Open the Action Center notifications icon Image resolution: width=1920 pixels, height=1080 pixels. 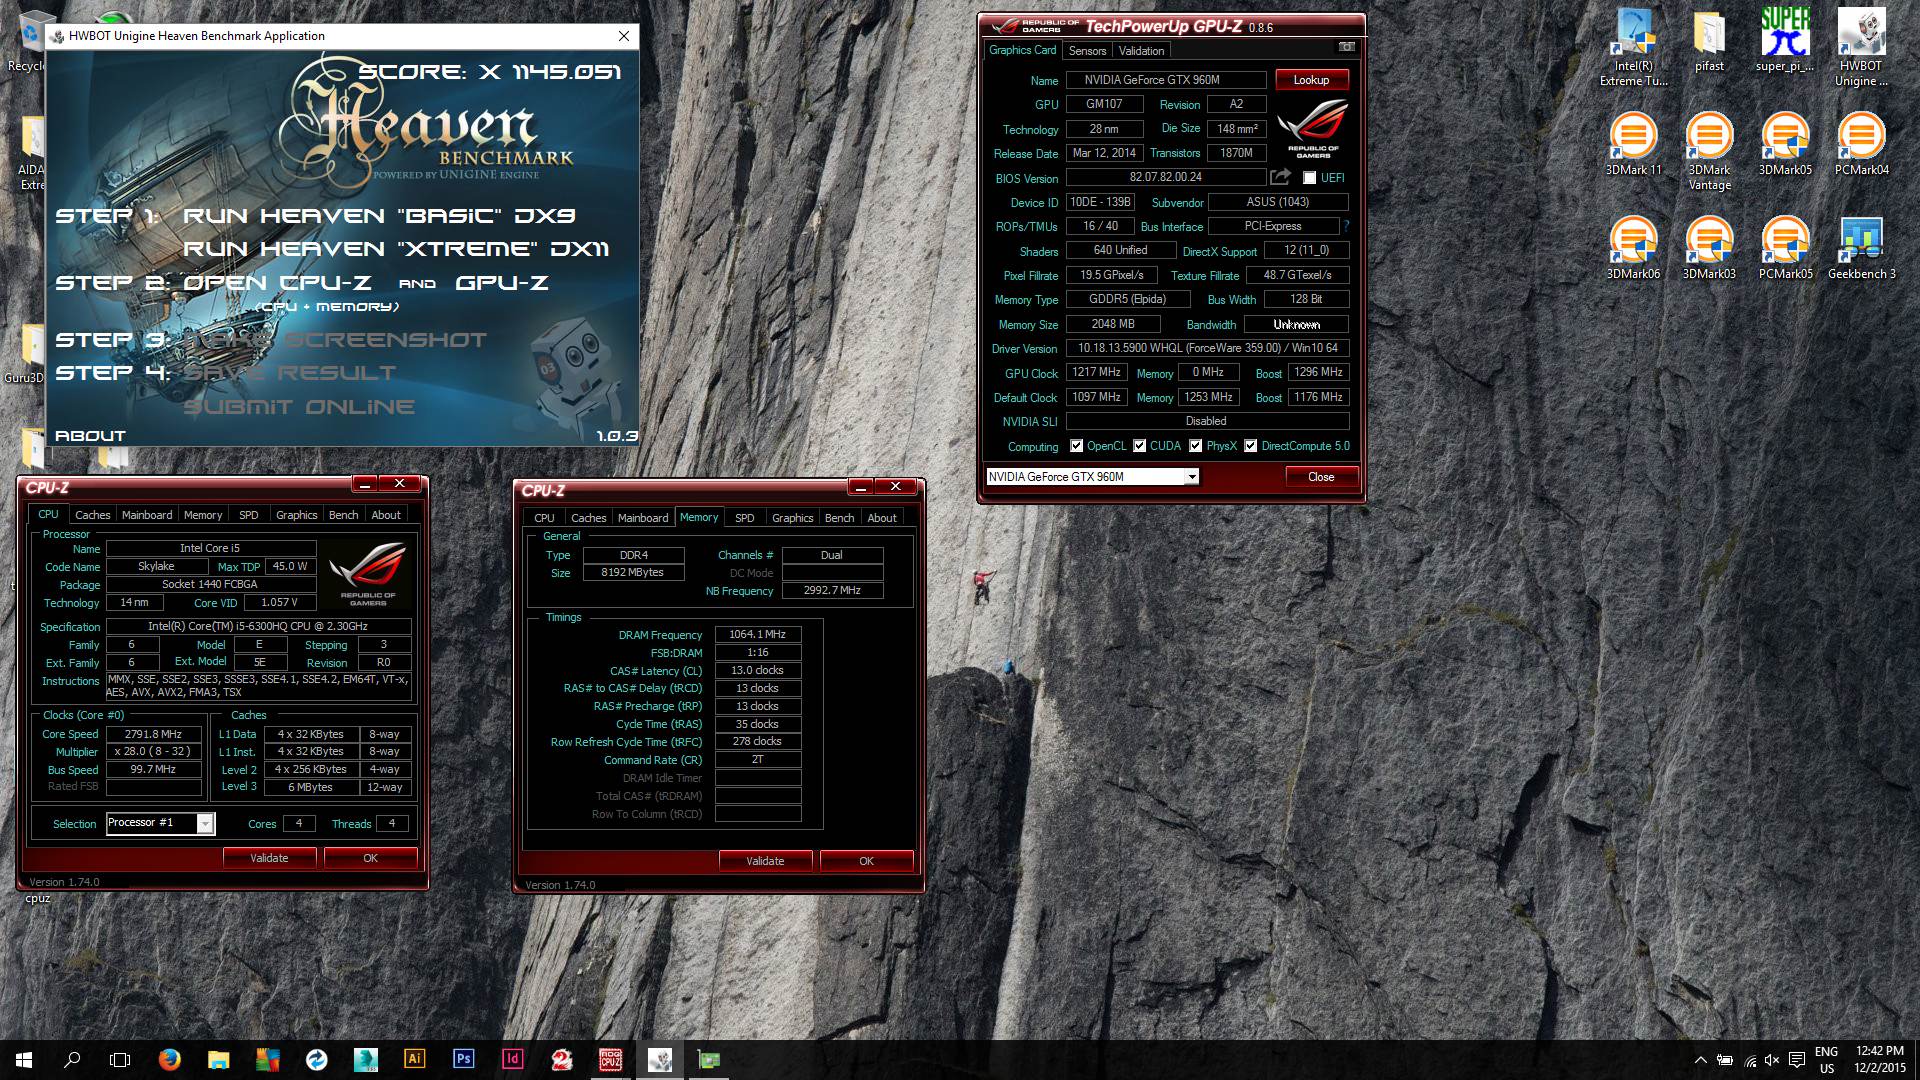click(x=1796, y=1060)
